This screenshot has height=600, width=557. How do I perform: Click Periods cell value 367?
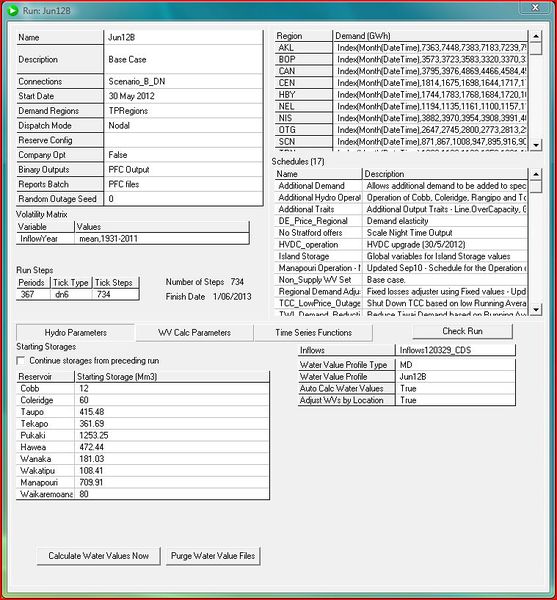coord(33,294)
